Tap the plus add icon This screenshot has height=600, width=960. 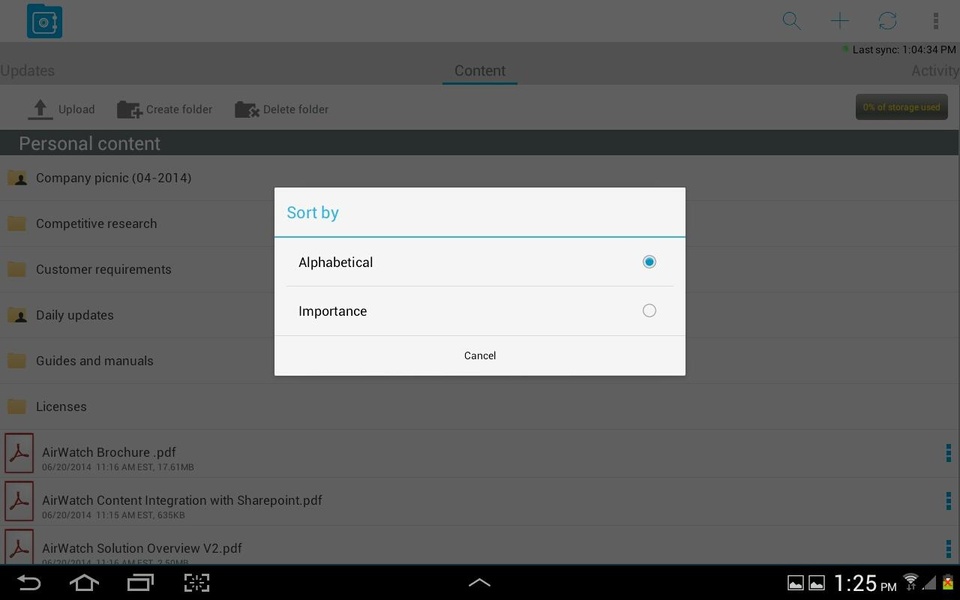click(839, 21)
